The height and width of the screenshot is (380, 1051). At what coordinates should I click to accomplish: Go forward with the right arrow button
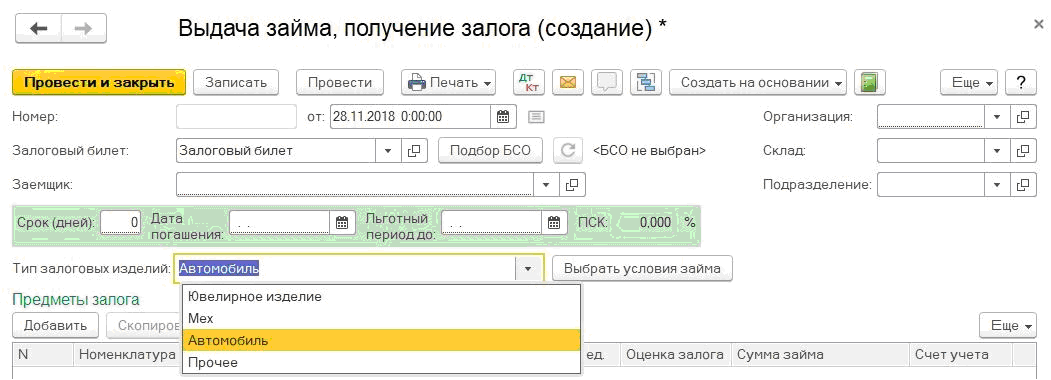[x=83, y=29]
